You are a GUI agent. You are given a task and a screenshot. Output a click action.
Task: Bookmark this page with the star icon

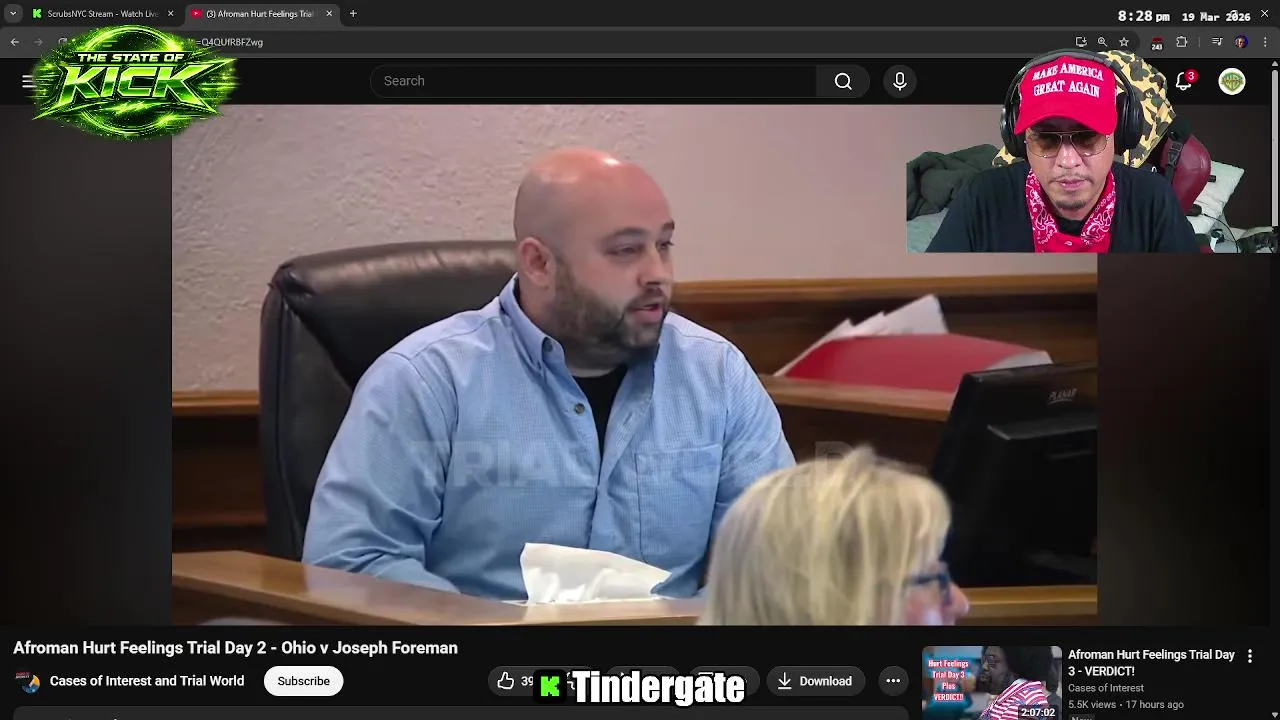[1124, 42]
